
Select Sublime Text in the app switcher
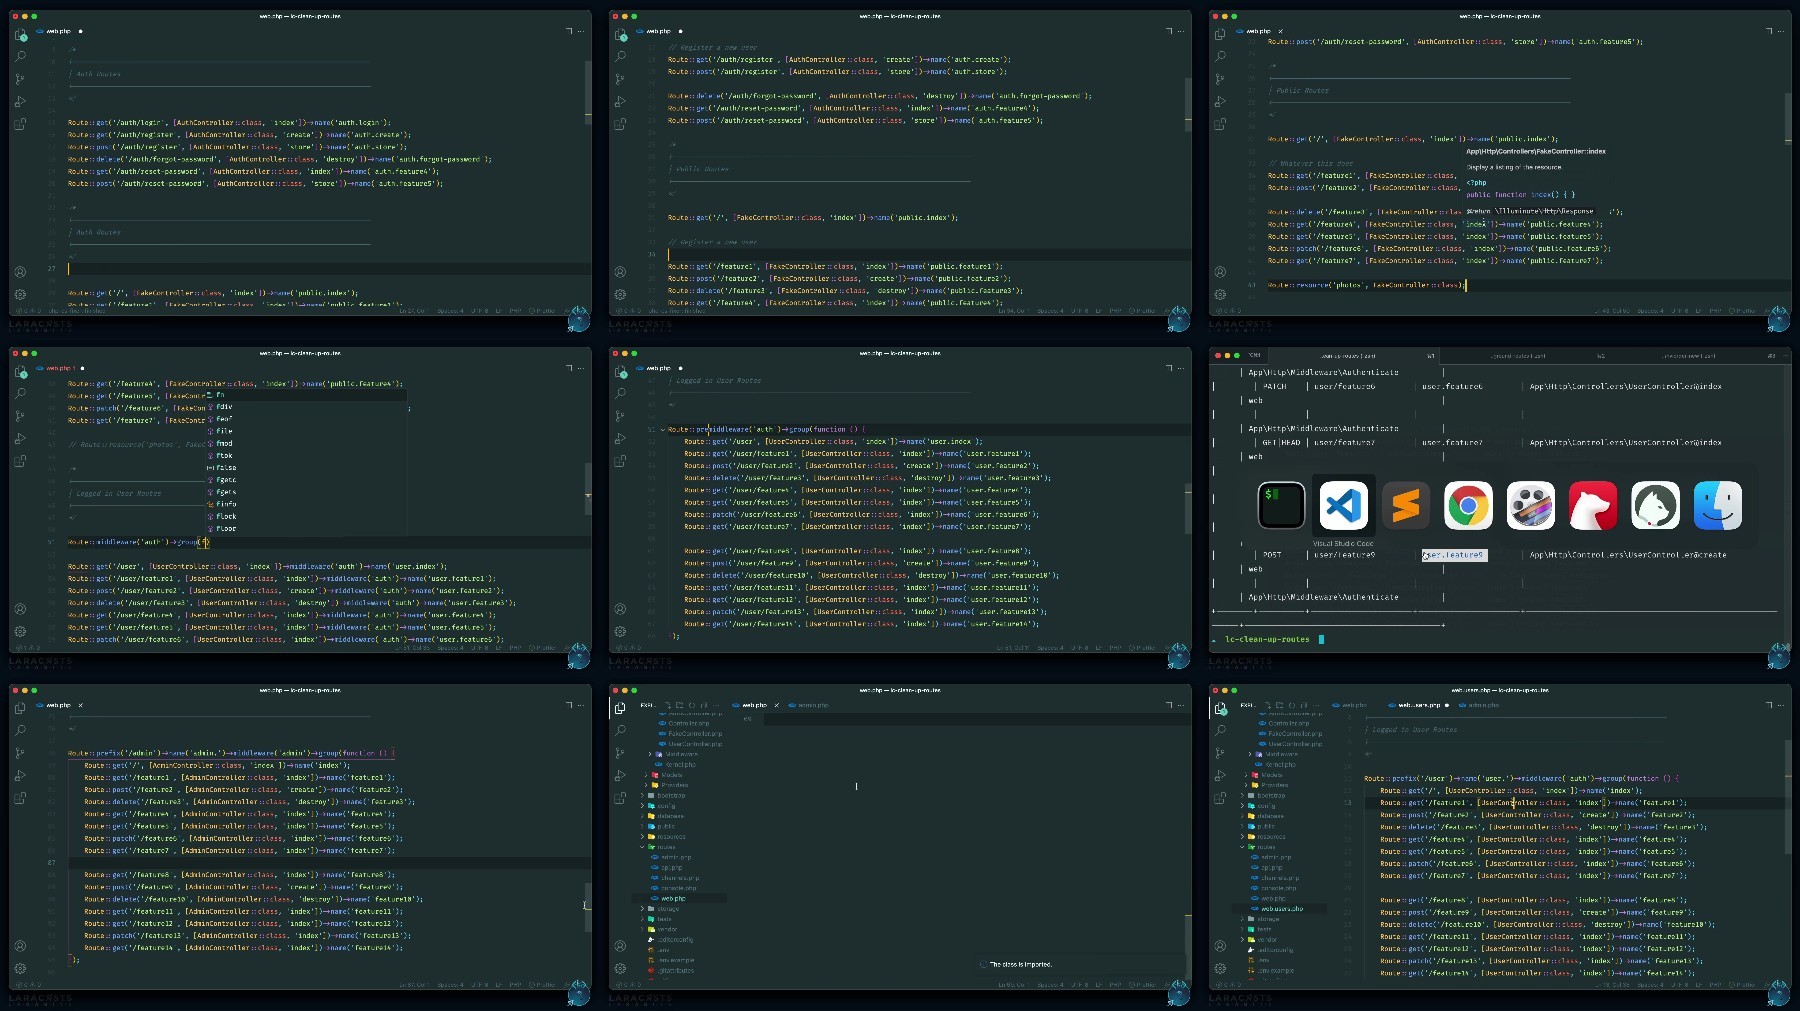click(1406, 505)
